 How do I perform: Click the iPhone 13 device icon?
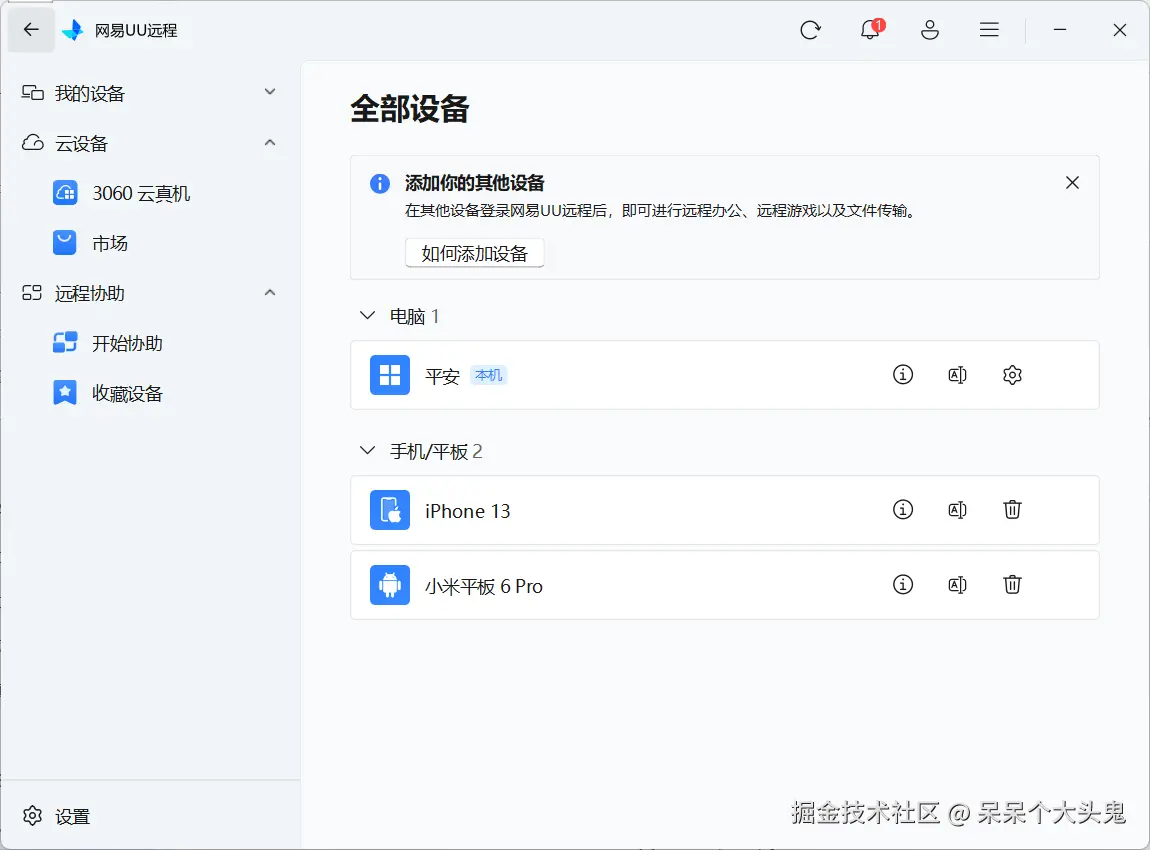coord(389,510)
